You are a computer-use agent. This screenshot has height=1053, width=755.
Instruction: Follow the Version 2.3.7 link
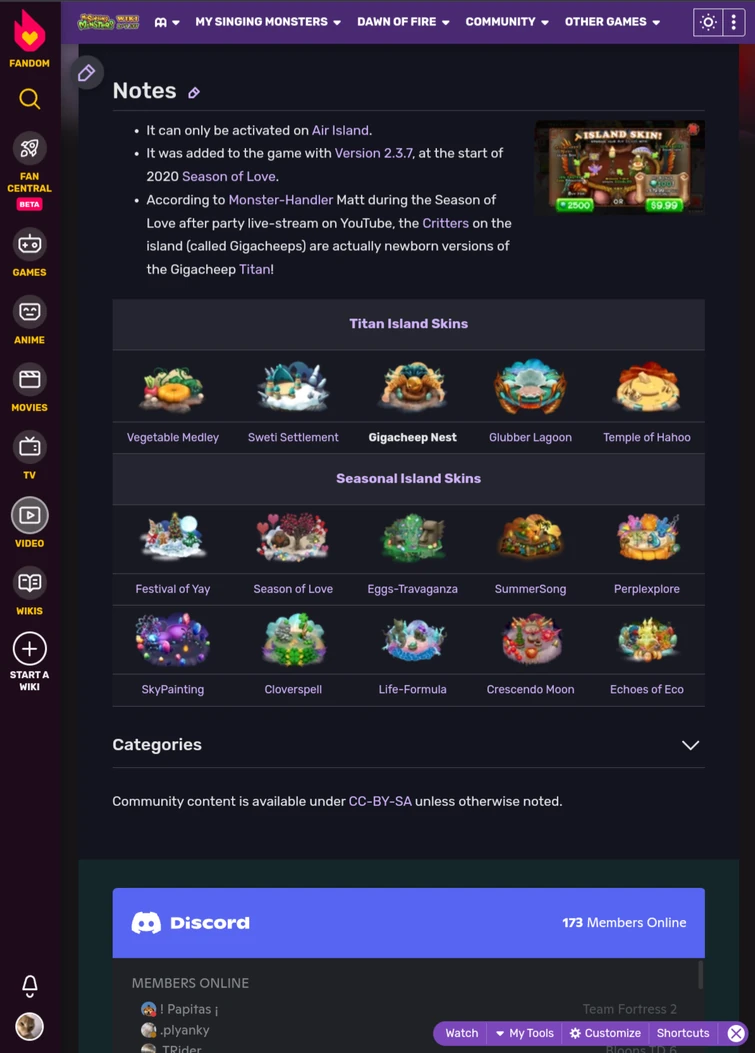(373, 153)
